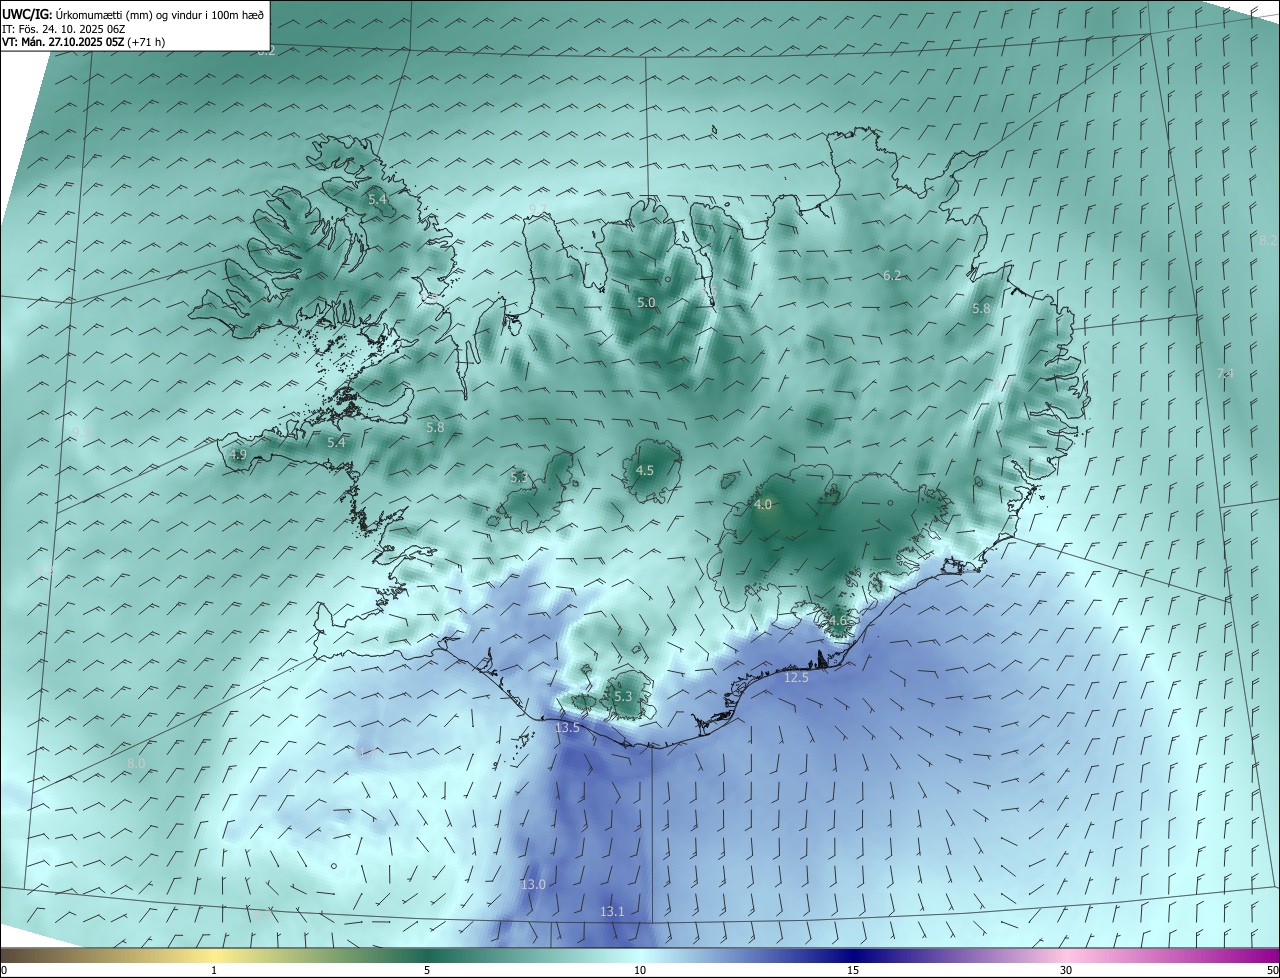This screenshot has width=1280, height=978.
Task: Select the 5 tick on the color scale
Action: [427, 971]
